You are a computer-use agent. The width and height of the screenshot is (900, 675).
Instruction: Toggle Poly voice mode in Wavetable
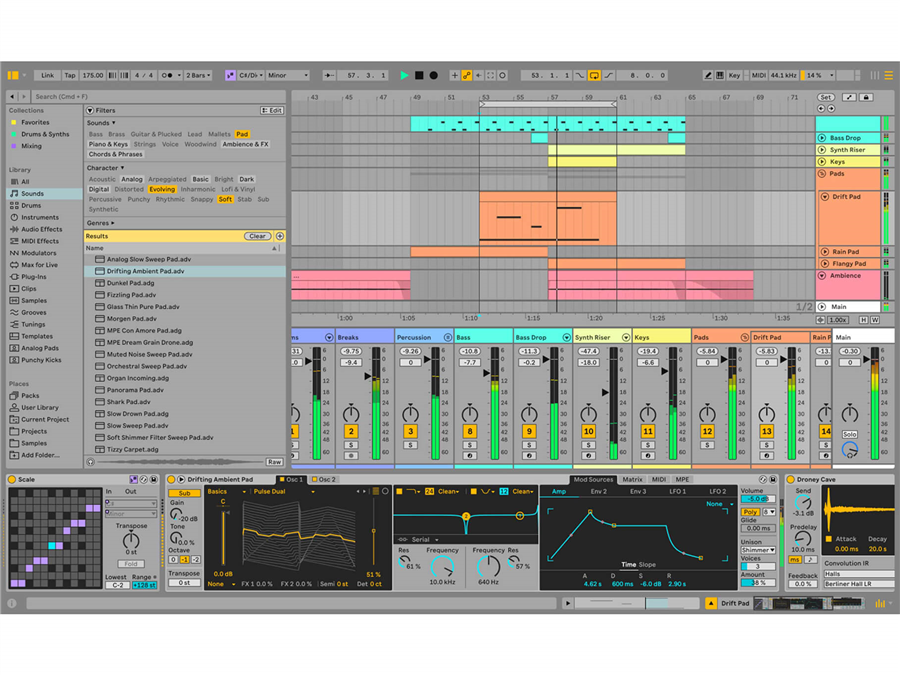pos(750,512)
